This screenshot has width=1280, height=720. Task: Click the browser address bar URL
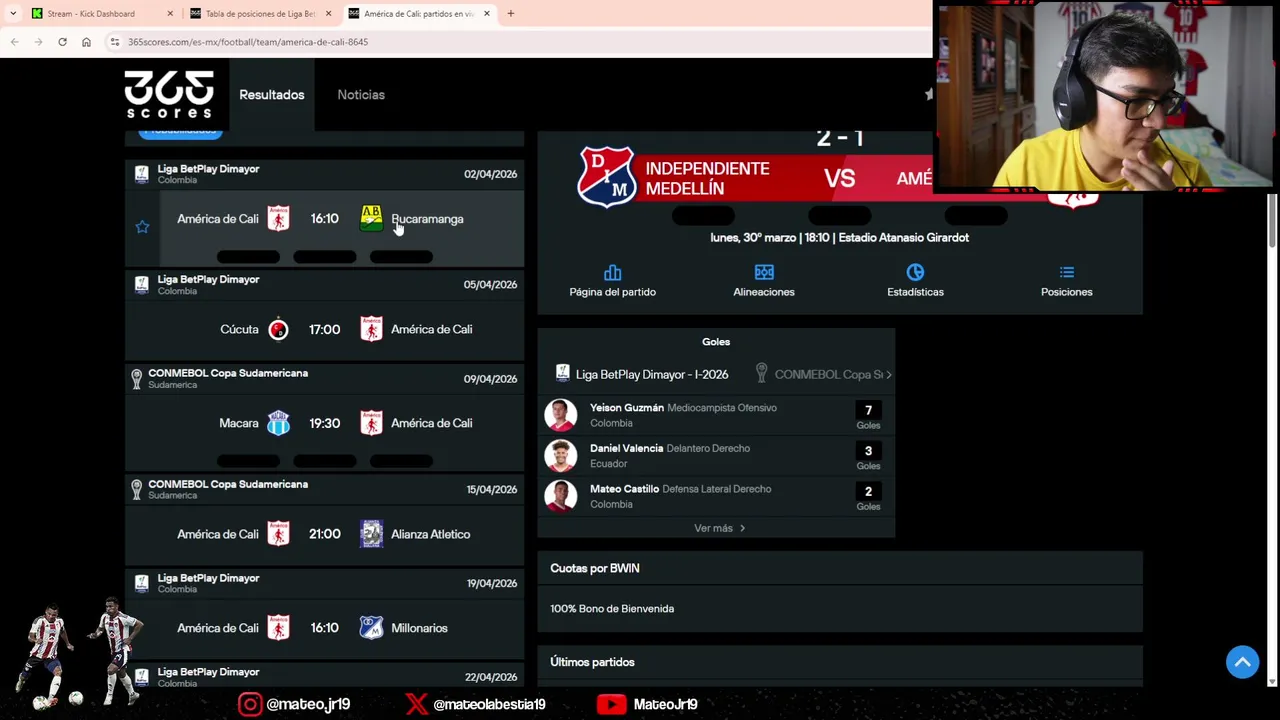pyautogui.click(x=248, y=42)
